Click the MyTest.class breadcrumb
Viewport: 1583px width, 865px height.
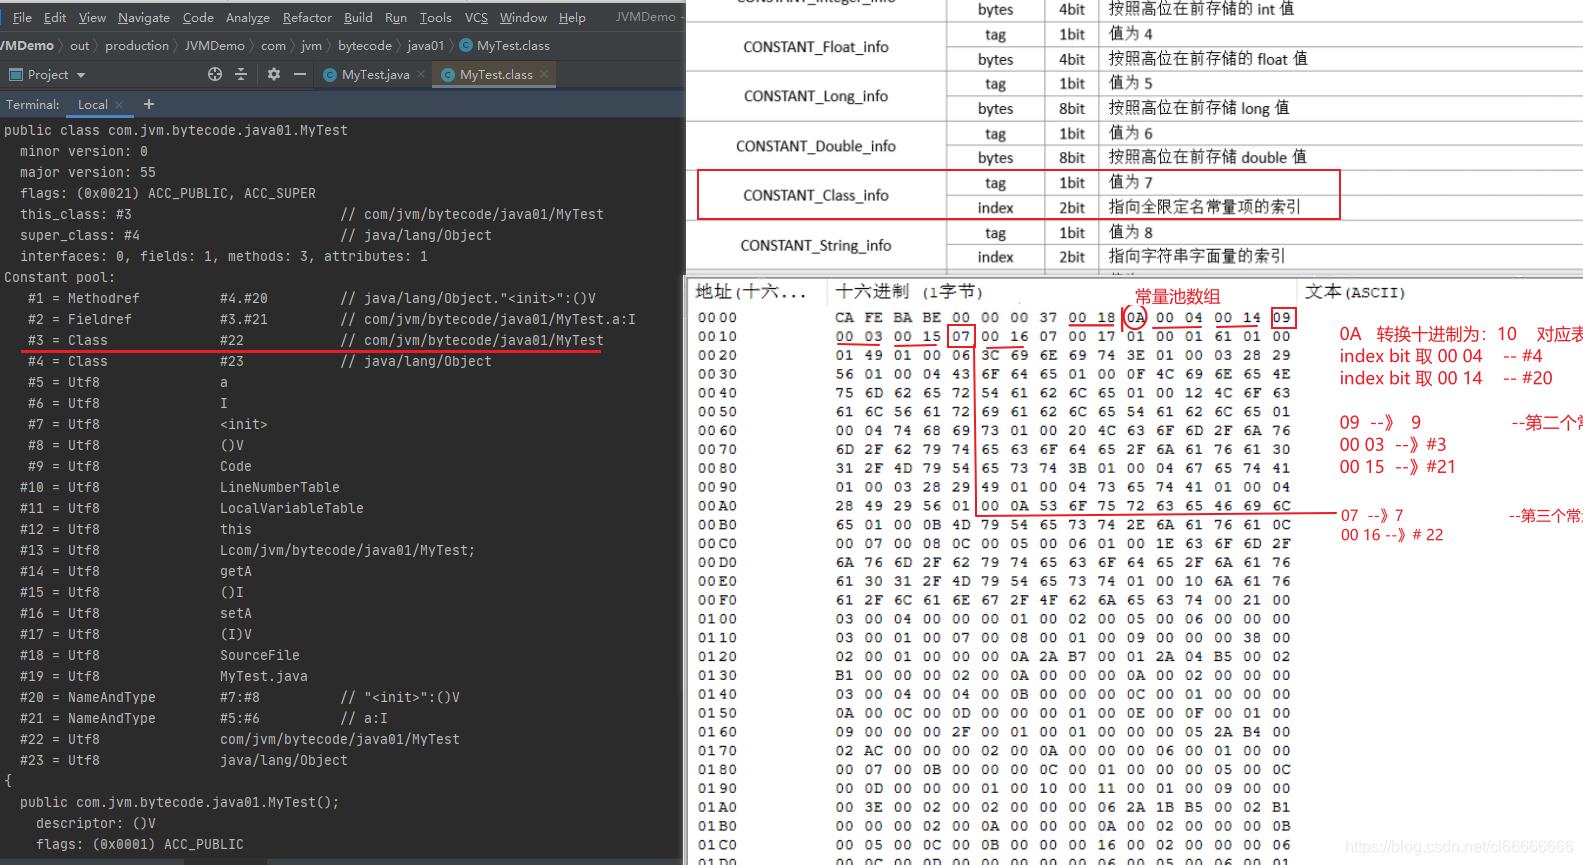(505, 45)
